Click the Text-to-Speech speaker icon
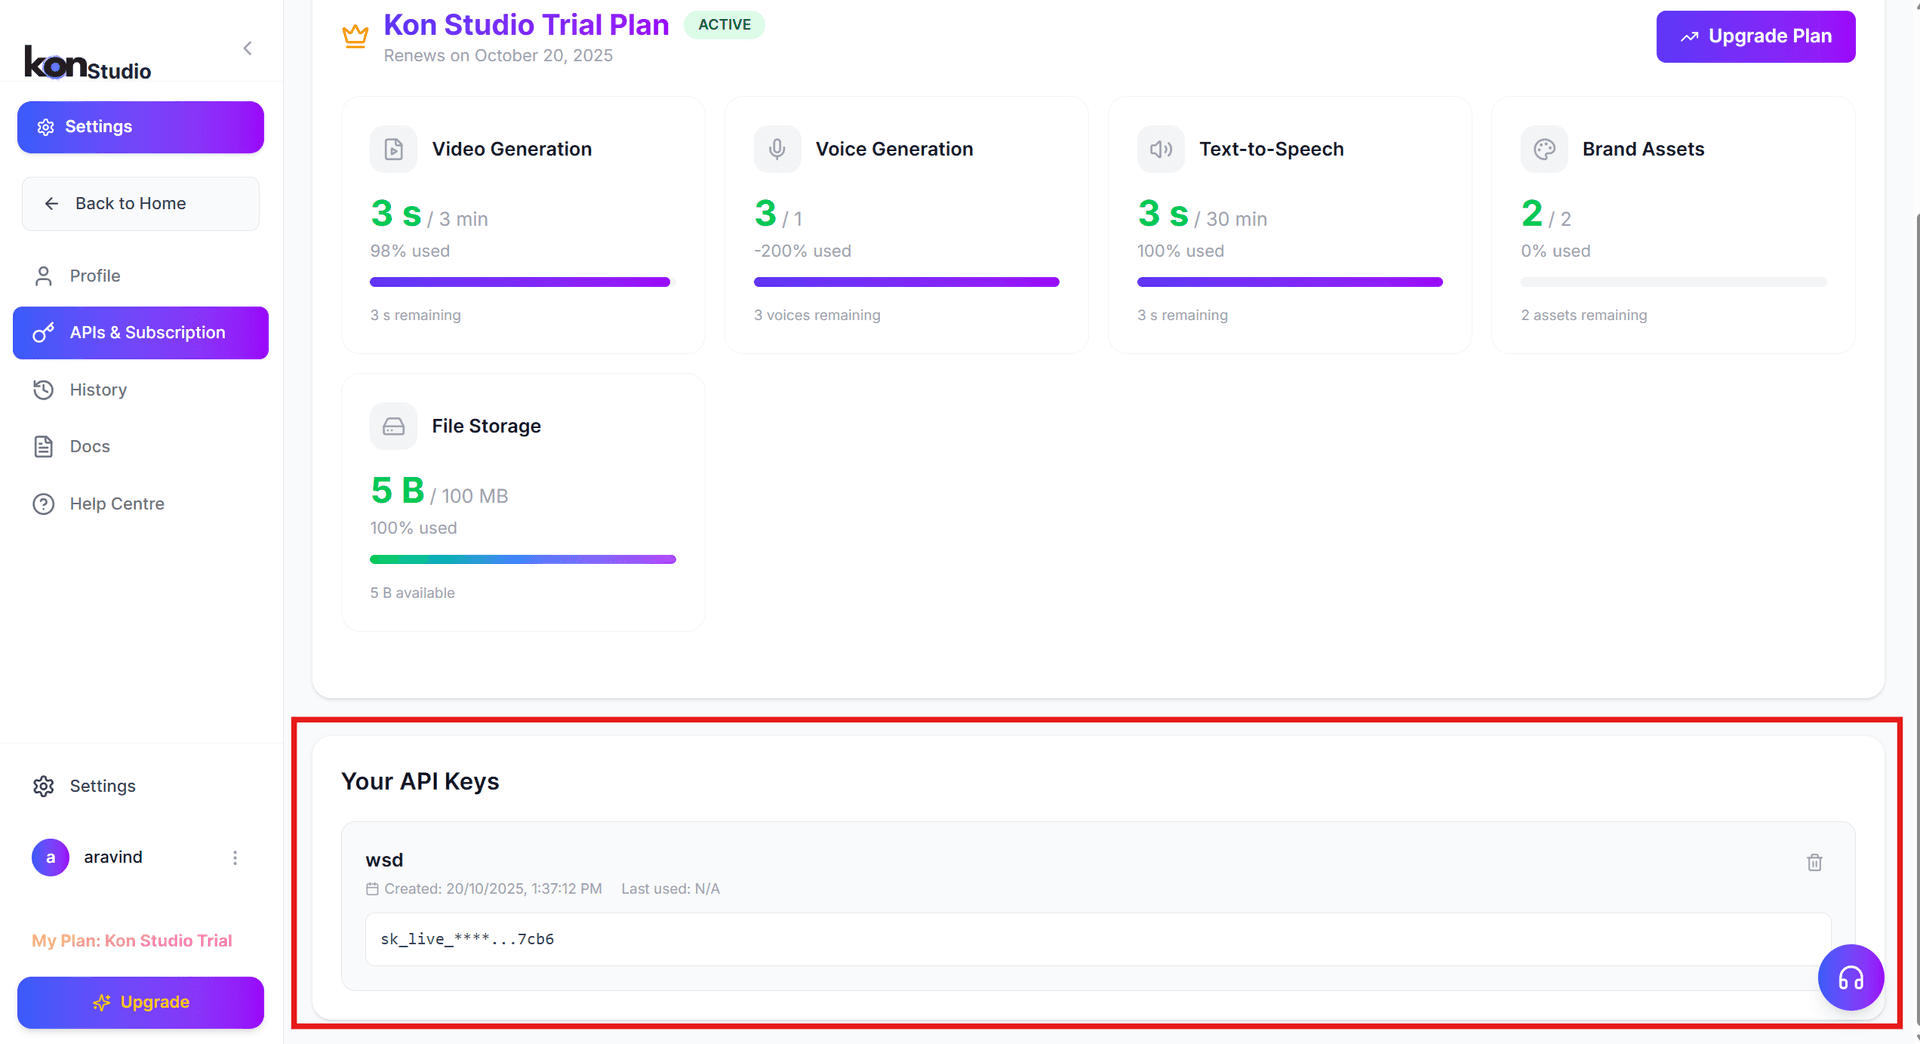This screenshot has height=1044, width=1920. pos(1160,148)
